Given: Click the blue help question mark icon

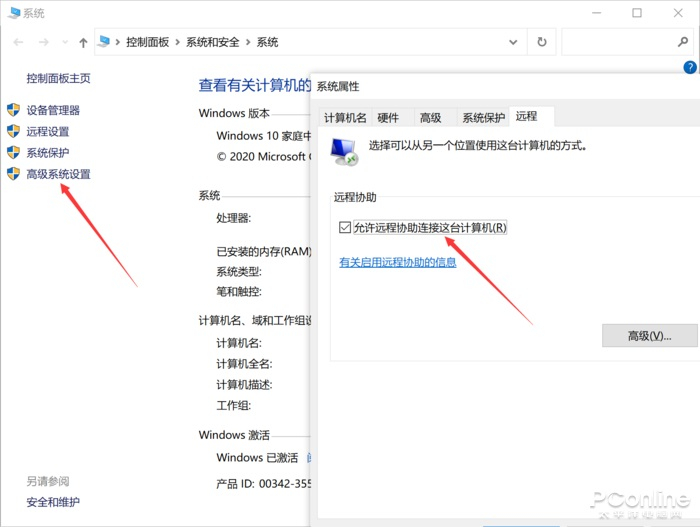Looking at the screenshot, I should (x=690, y=67).
